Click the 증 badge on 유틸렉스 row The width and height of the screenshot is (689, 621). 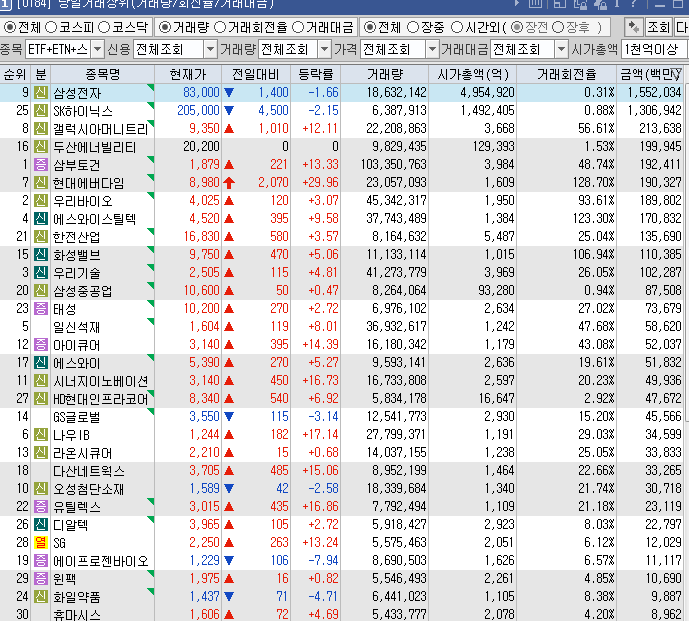coord(41,507)
